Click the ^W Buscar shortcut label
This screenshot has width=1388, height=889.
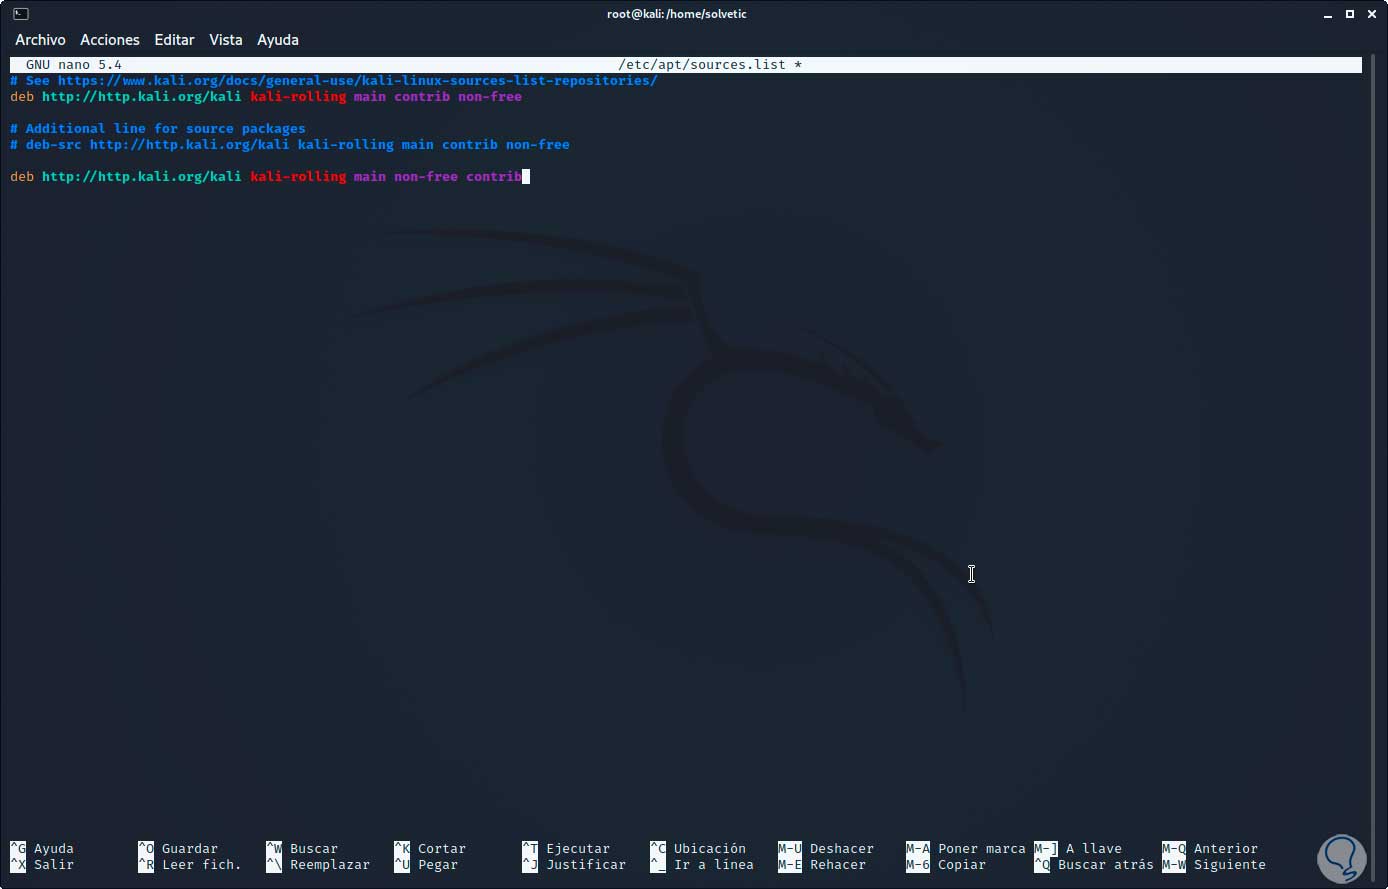point(302,849)
